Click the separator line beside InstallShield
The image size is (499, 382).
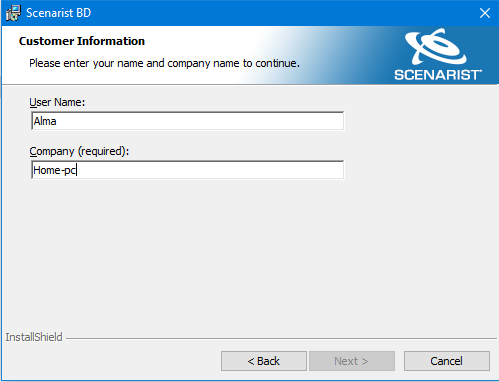click(281, 339)
